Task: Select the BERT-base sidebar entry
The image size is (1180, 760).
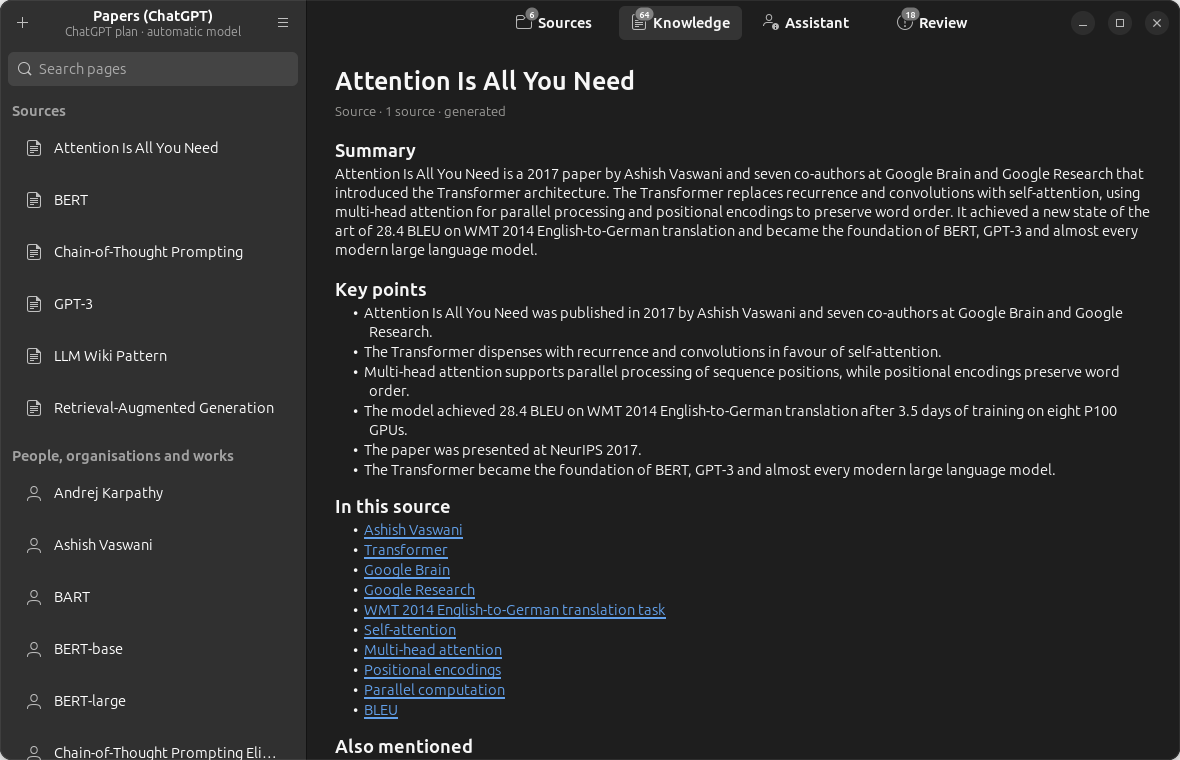Action: click(x=153, y=649)
